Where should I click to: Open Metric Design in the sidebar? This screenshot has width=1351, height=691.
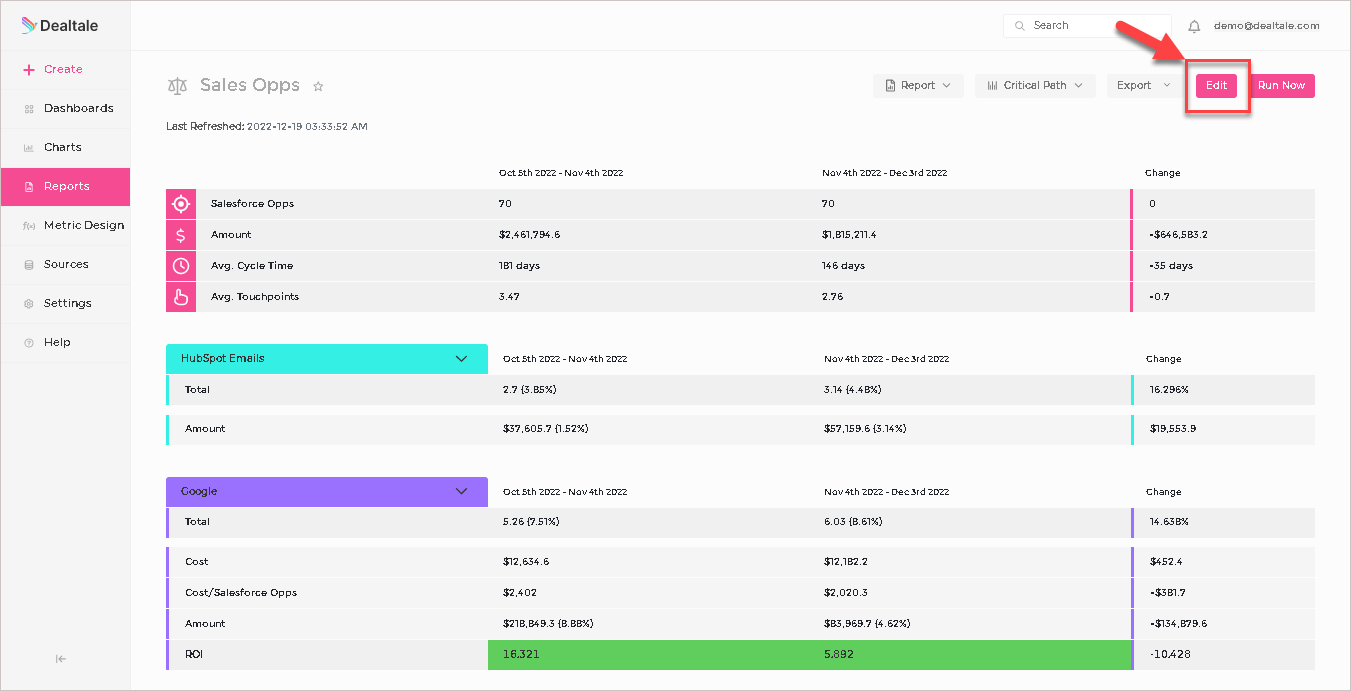65,225
